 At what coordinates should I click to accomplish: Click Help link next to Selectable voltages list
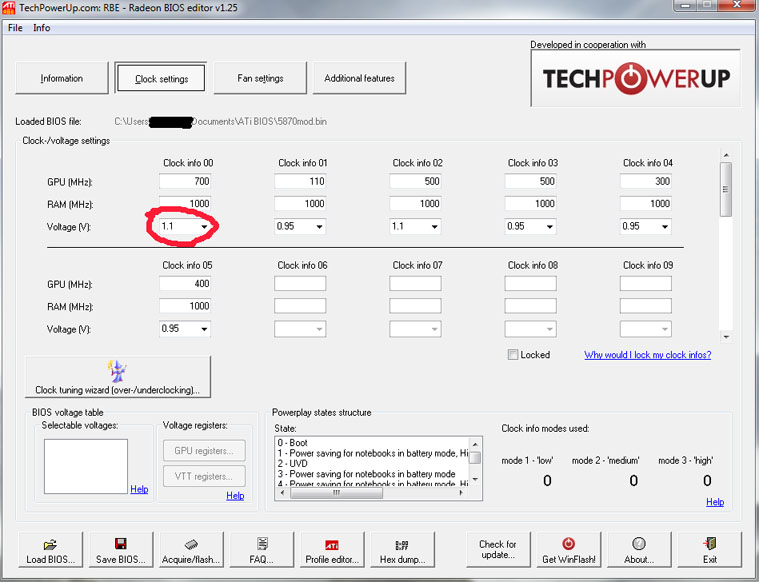tap(139, 489)
